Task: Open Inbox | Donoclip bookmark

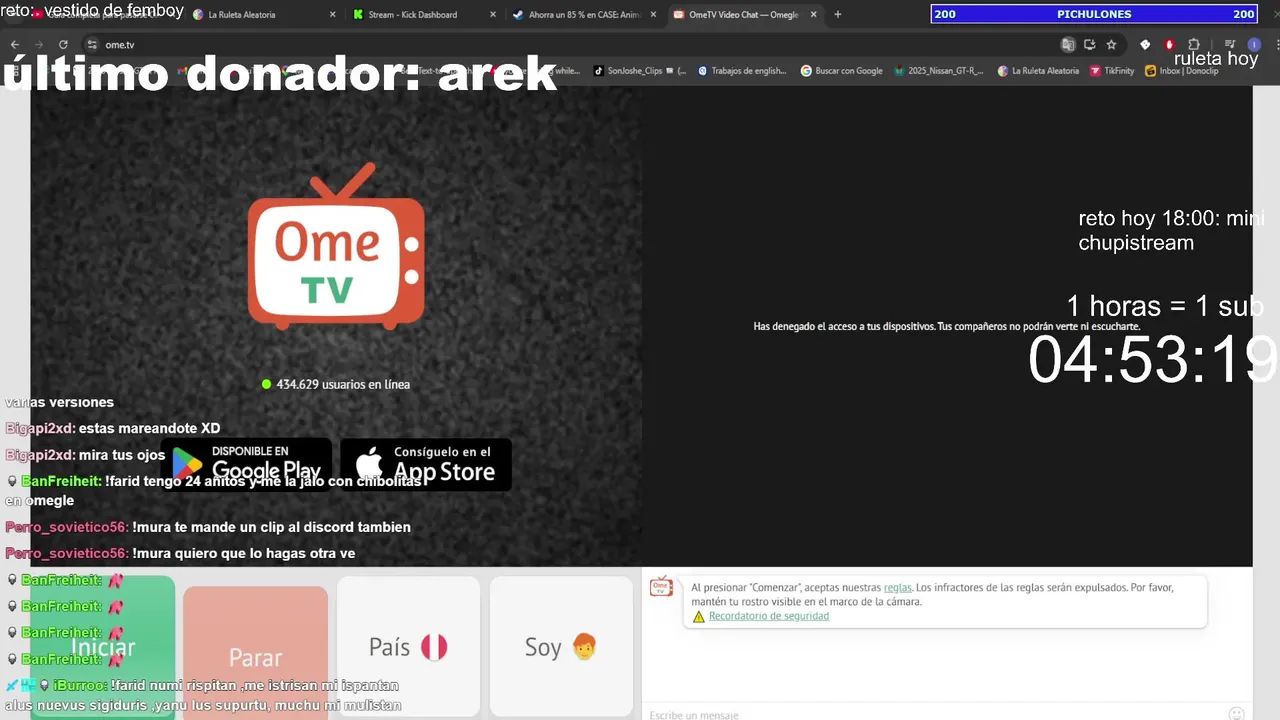Action: coord(1182,71)
